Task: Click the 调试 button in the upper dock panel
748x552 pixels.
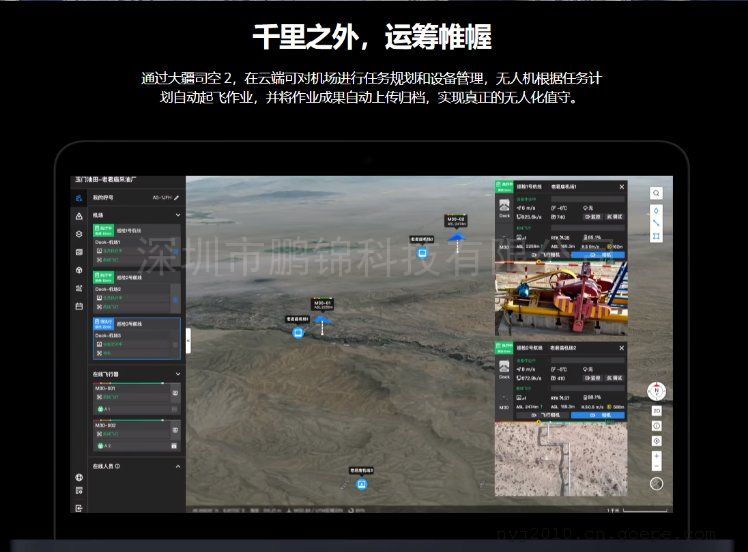Action: pos(617,215)
